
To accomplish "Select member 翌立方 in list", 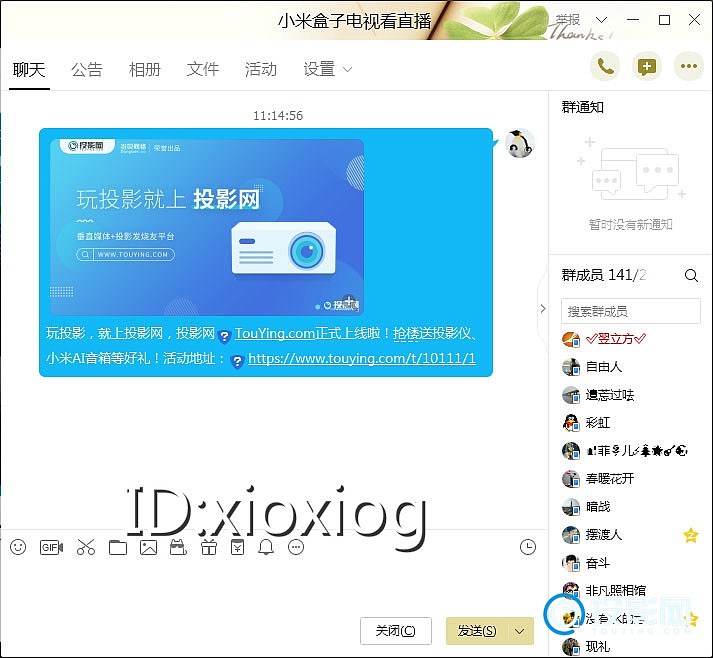I will 630,339.
